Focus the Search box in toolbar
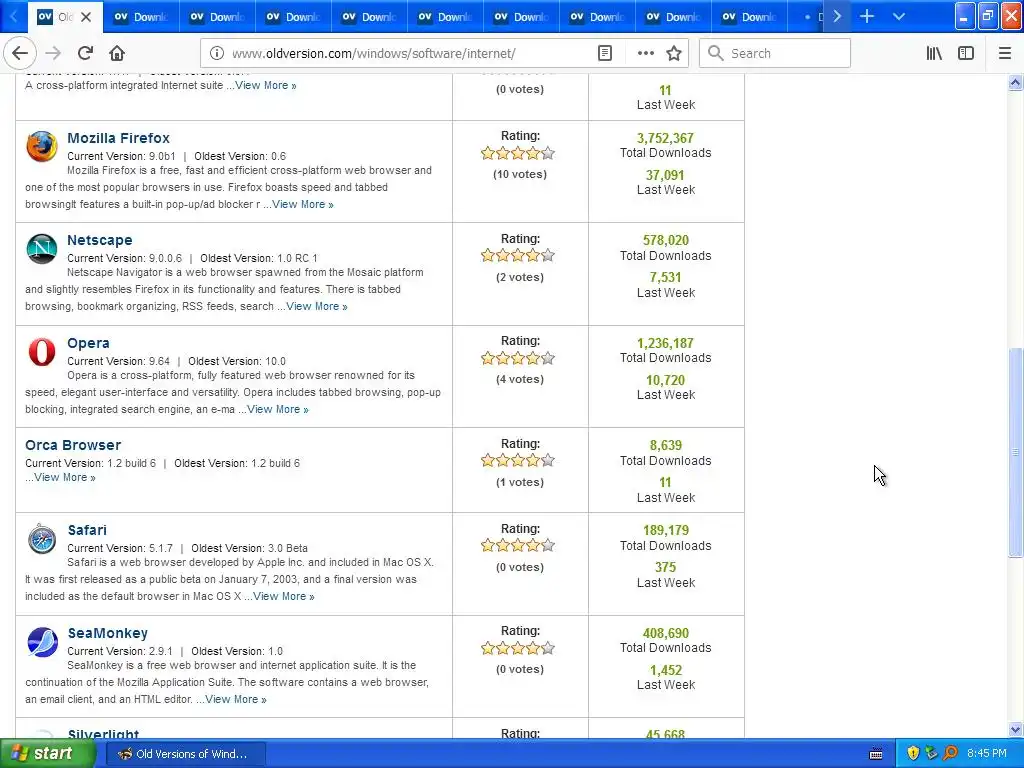 point(775,54)
